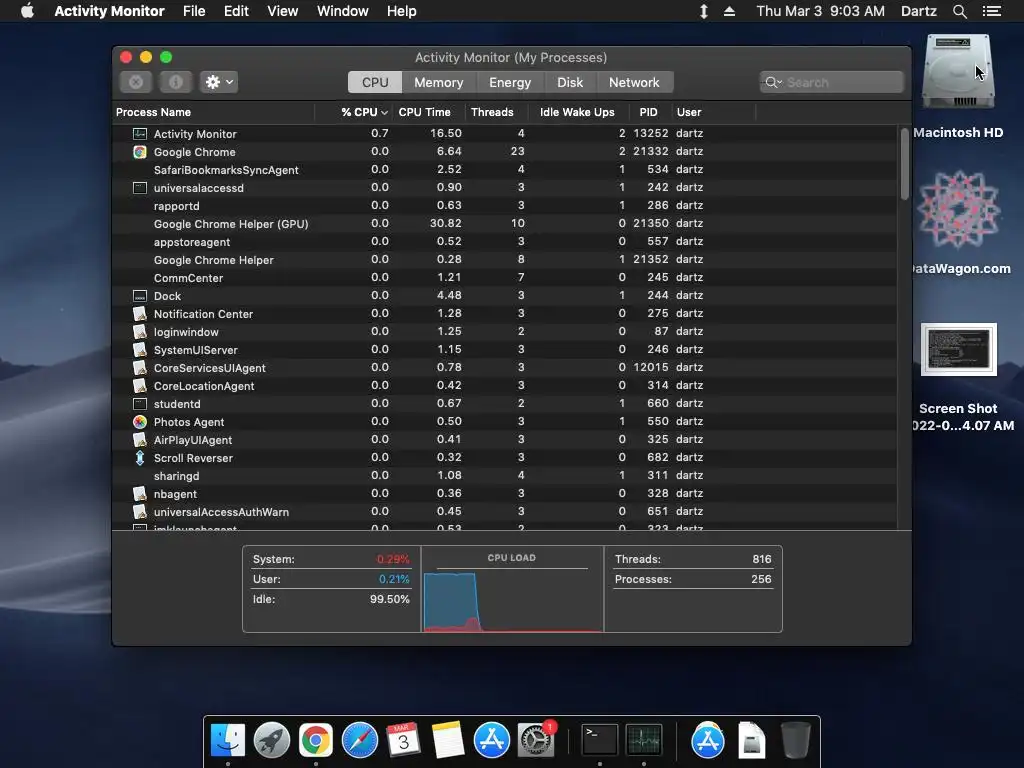Select the CommCenter process row
This screenshot has width=1024, height=768.
point(505,278)
